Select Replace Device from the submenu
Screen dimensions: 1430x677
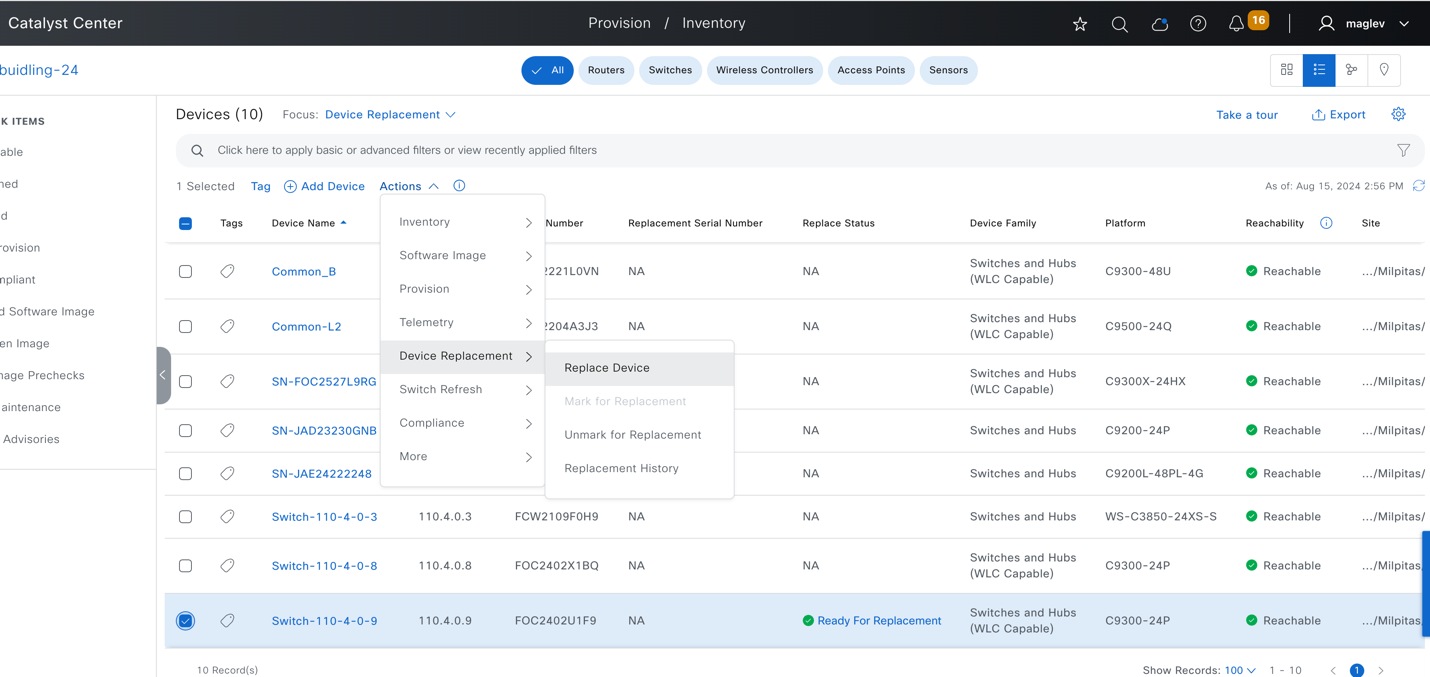(607, 368)
